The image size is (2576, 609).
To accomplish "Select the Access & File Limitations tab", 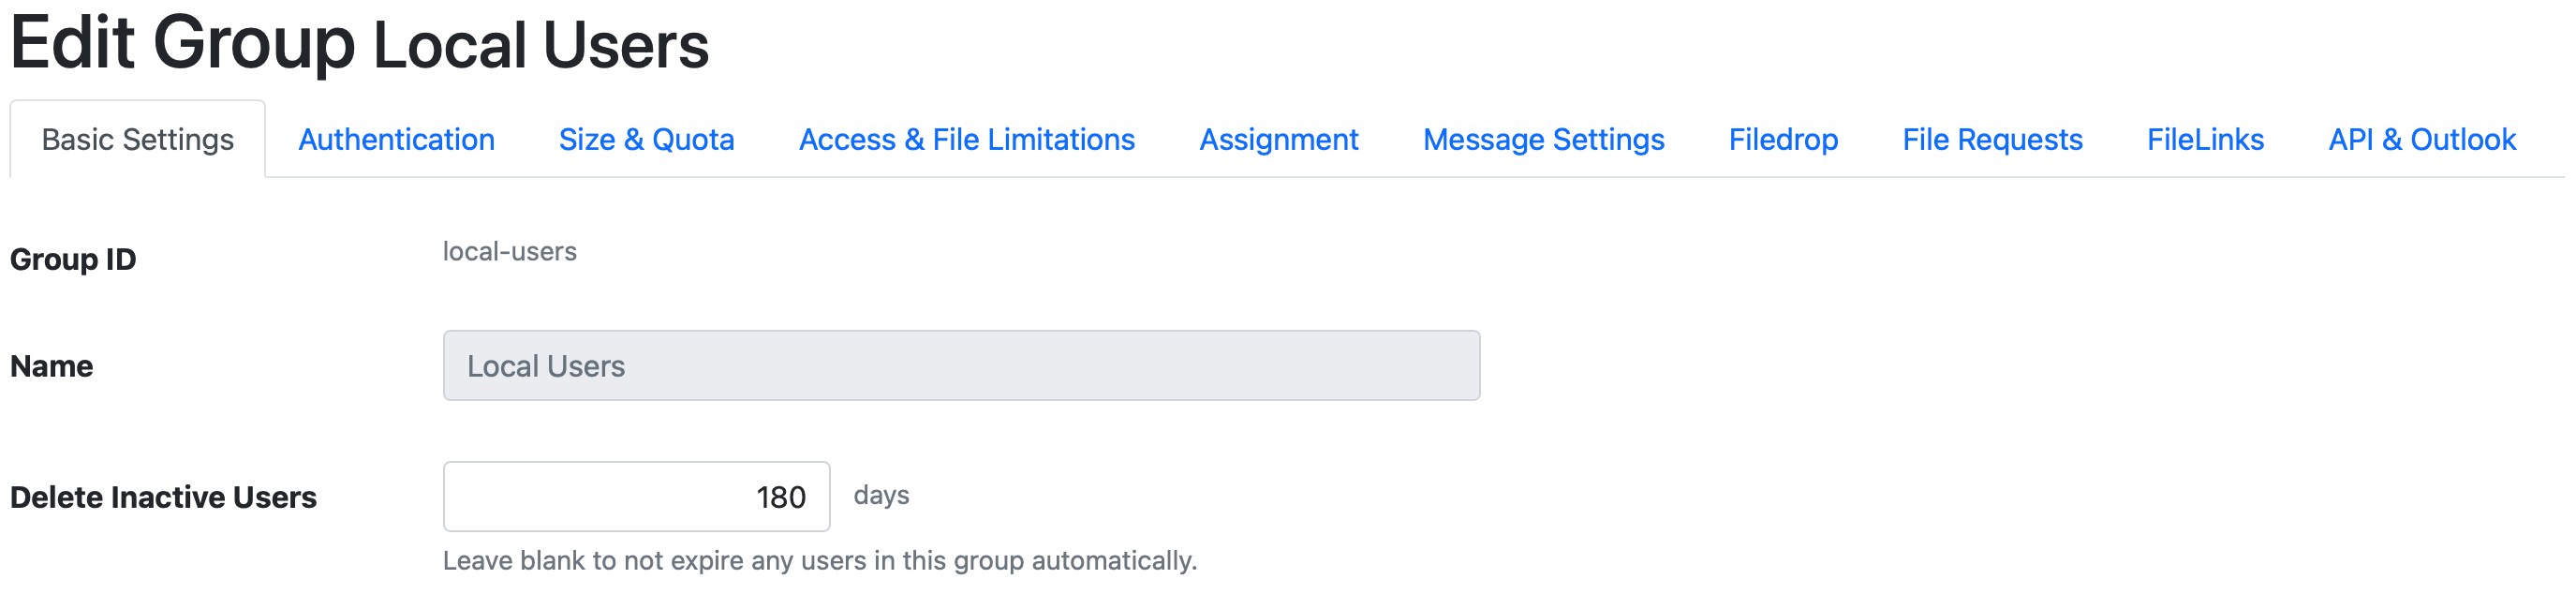I will [966, 140].
